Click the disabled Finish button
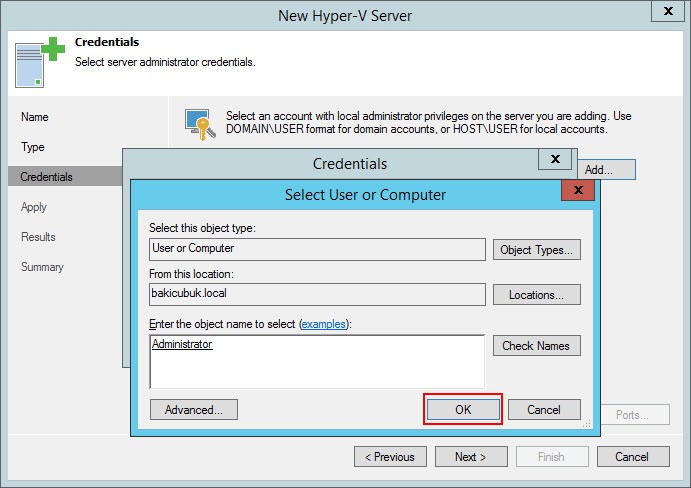Image resolution: width=691 pixels, height=488 pixels. coord(552,457)
